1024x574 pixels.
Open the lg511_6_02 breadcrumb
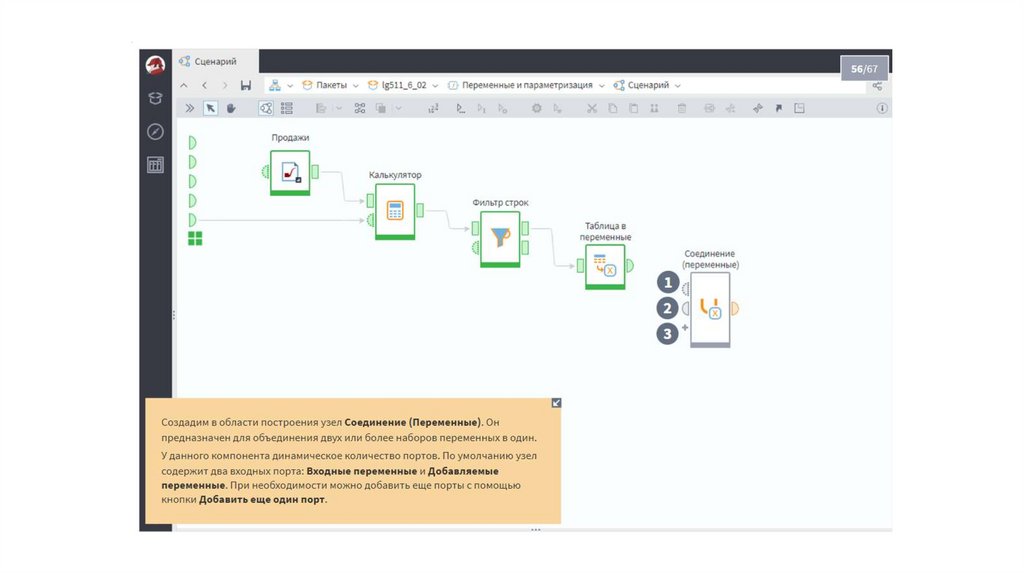click(397, 86)
